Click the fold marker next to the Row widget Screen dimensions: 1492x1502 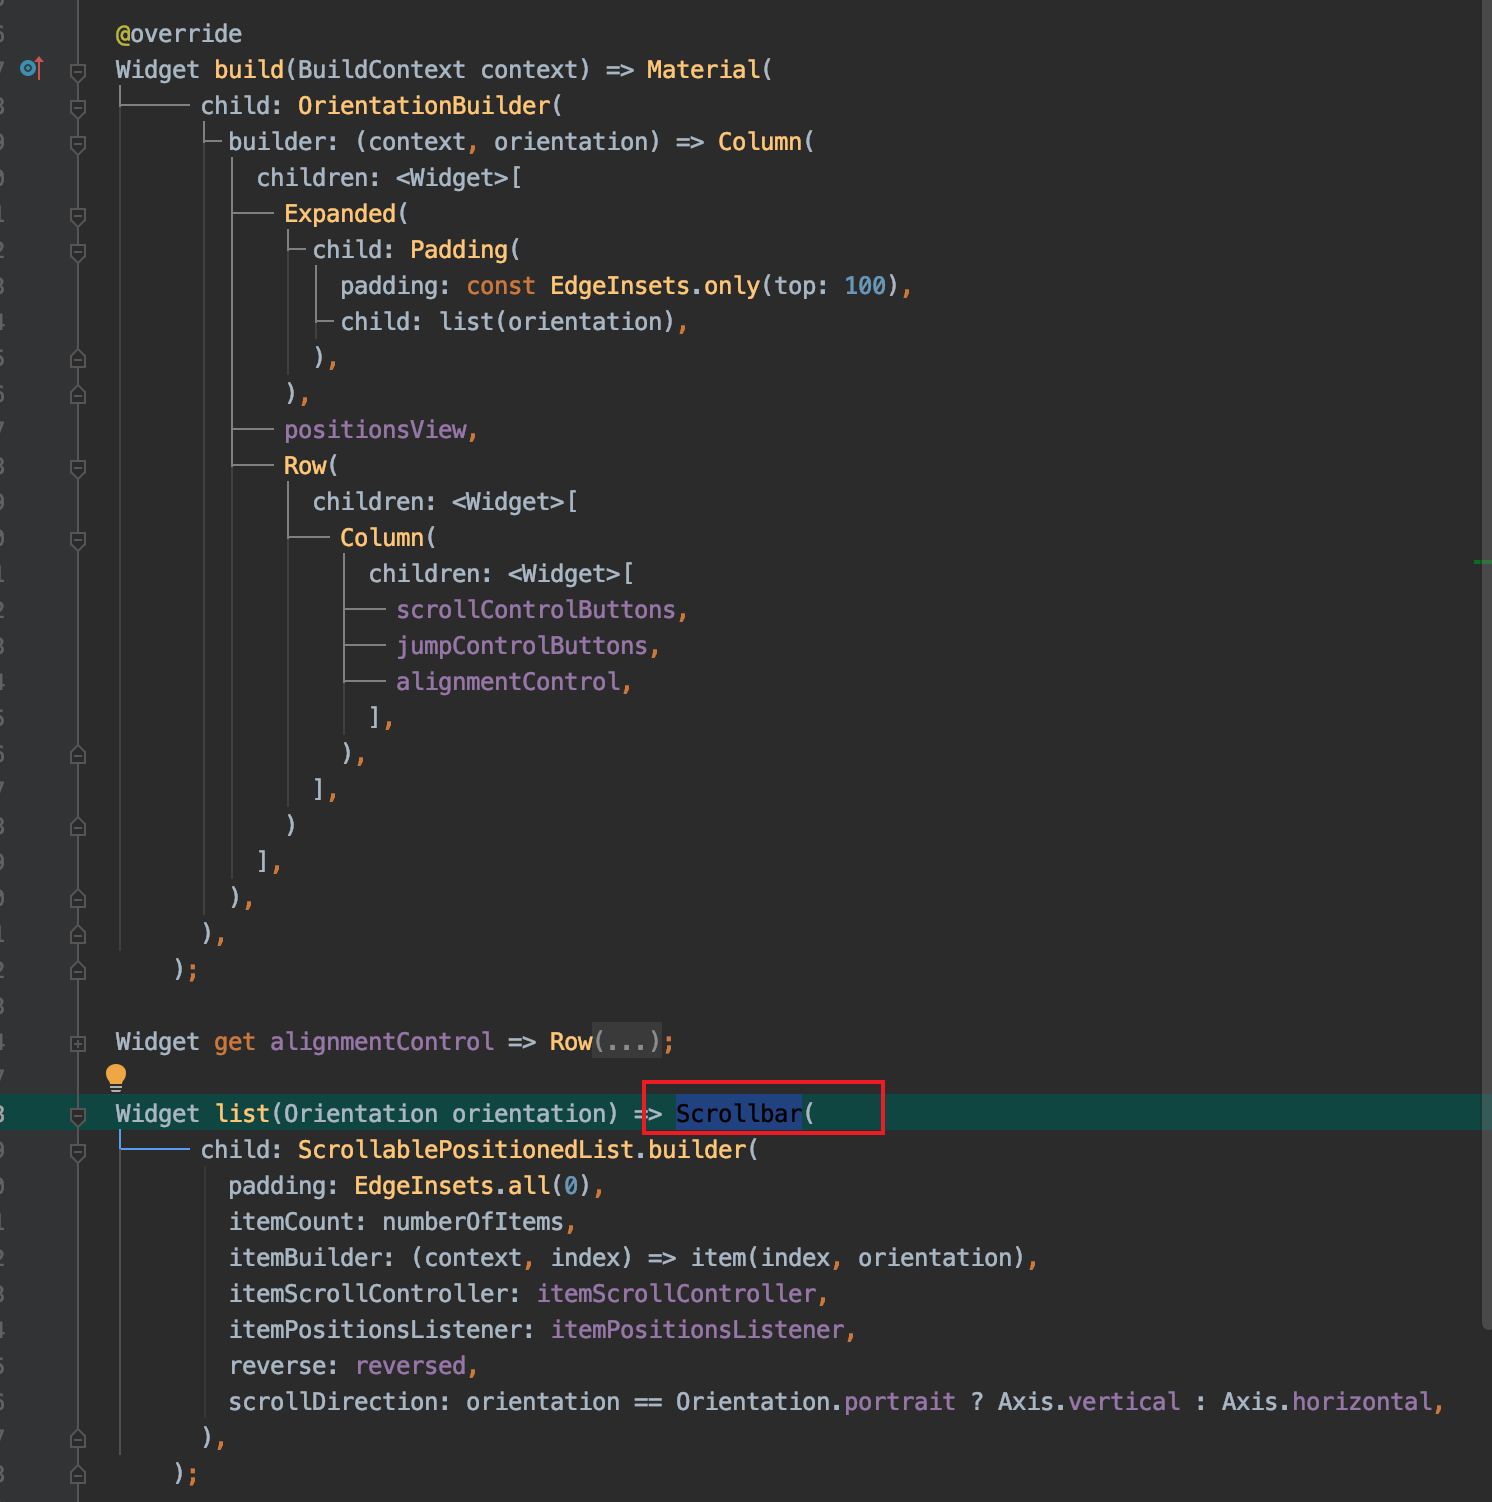tap(77, 469)
